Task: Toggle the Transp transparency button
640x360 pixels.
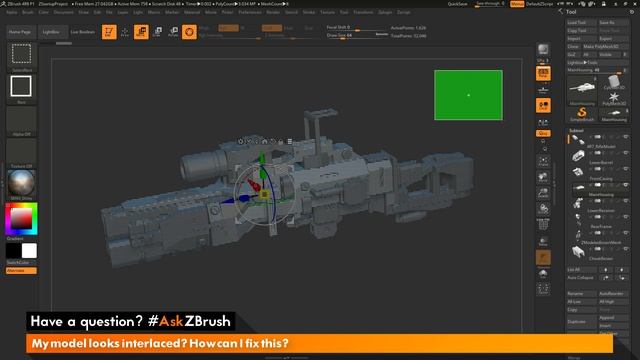Action: (543, 242)
